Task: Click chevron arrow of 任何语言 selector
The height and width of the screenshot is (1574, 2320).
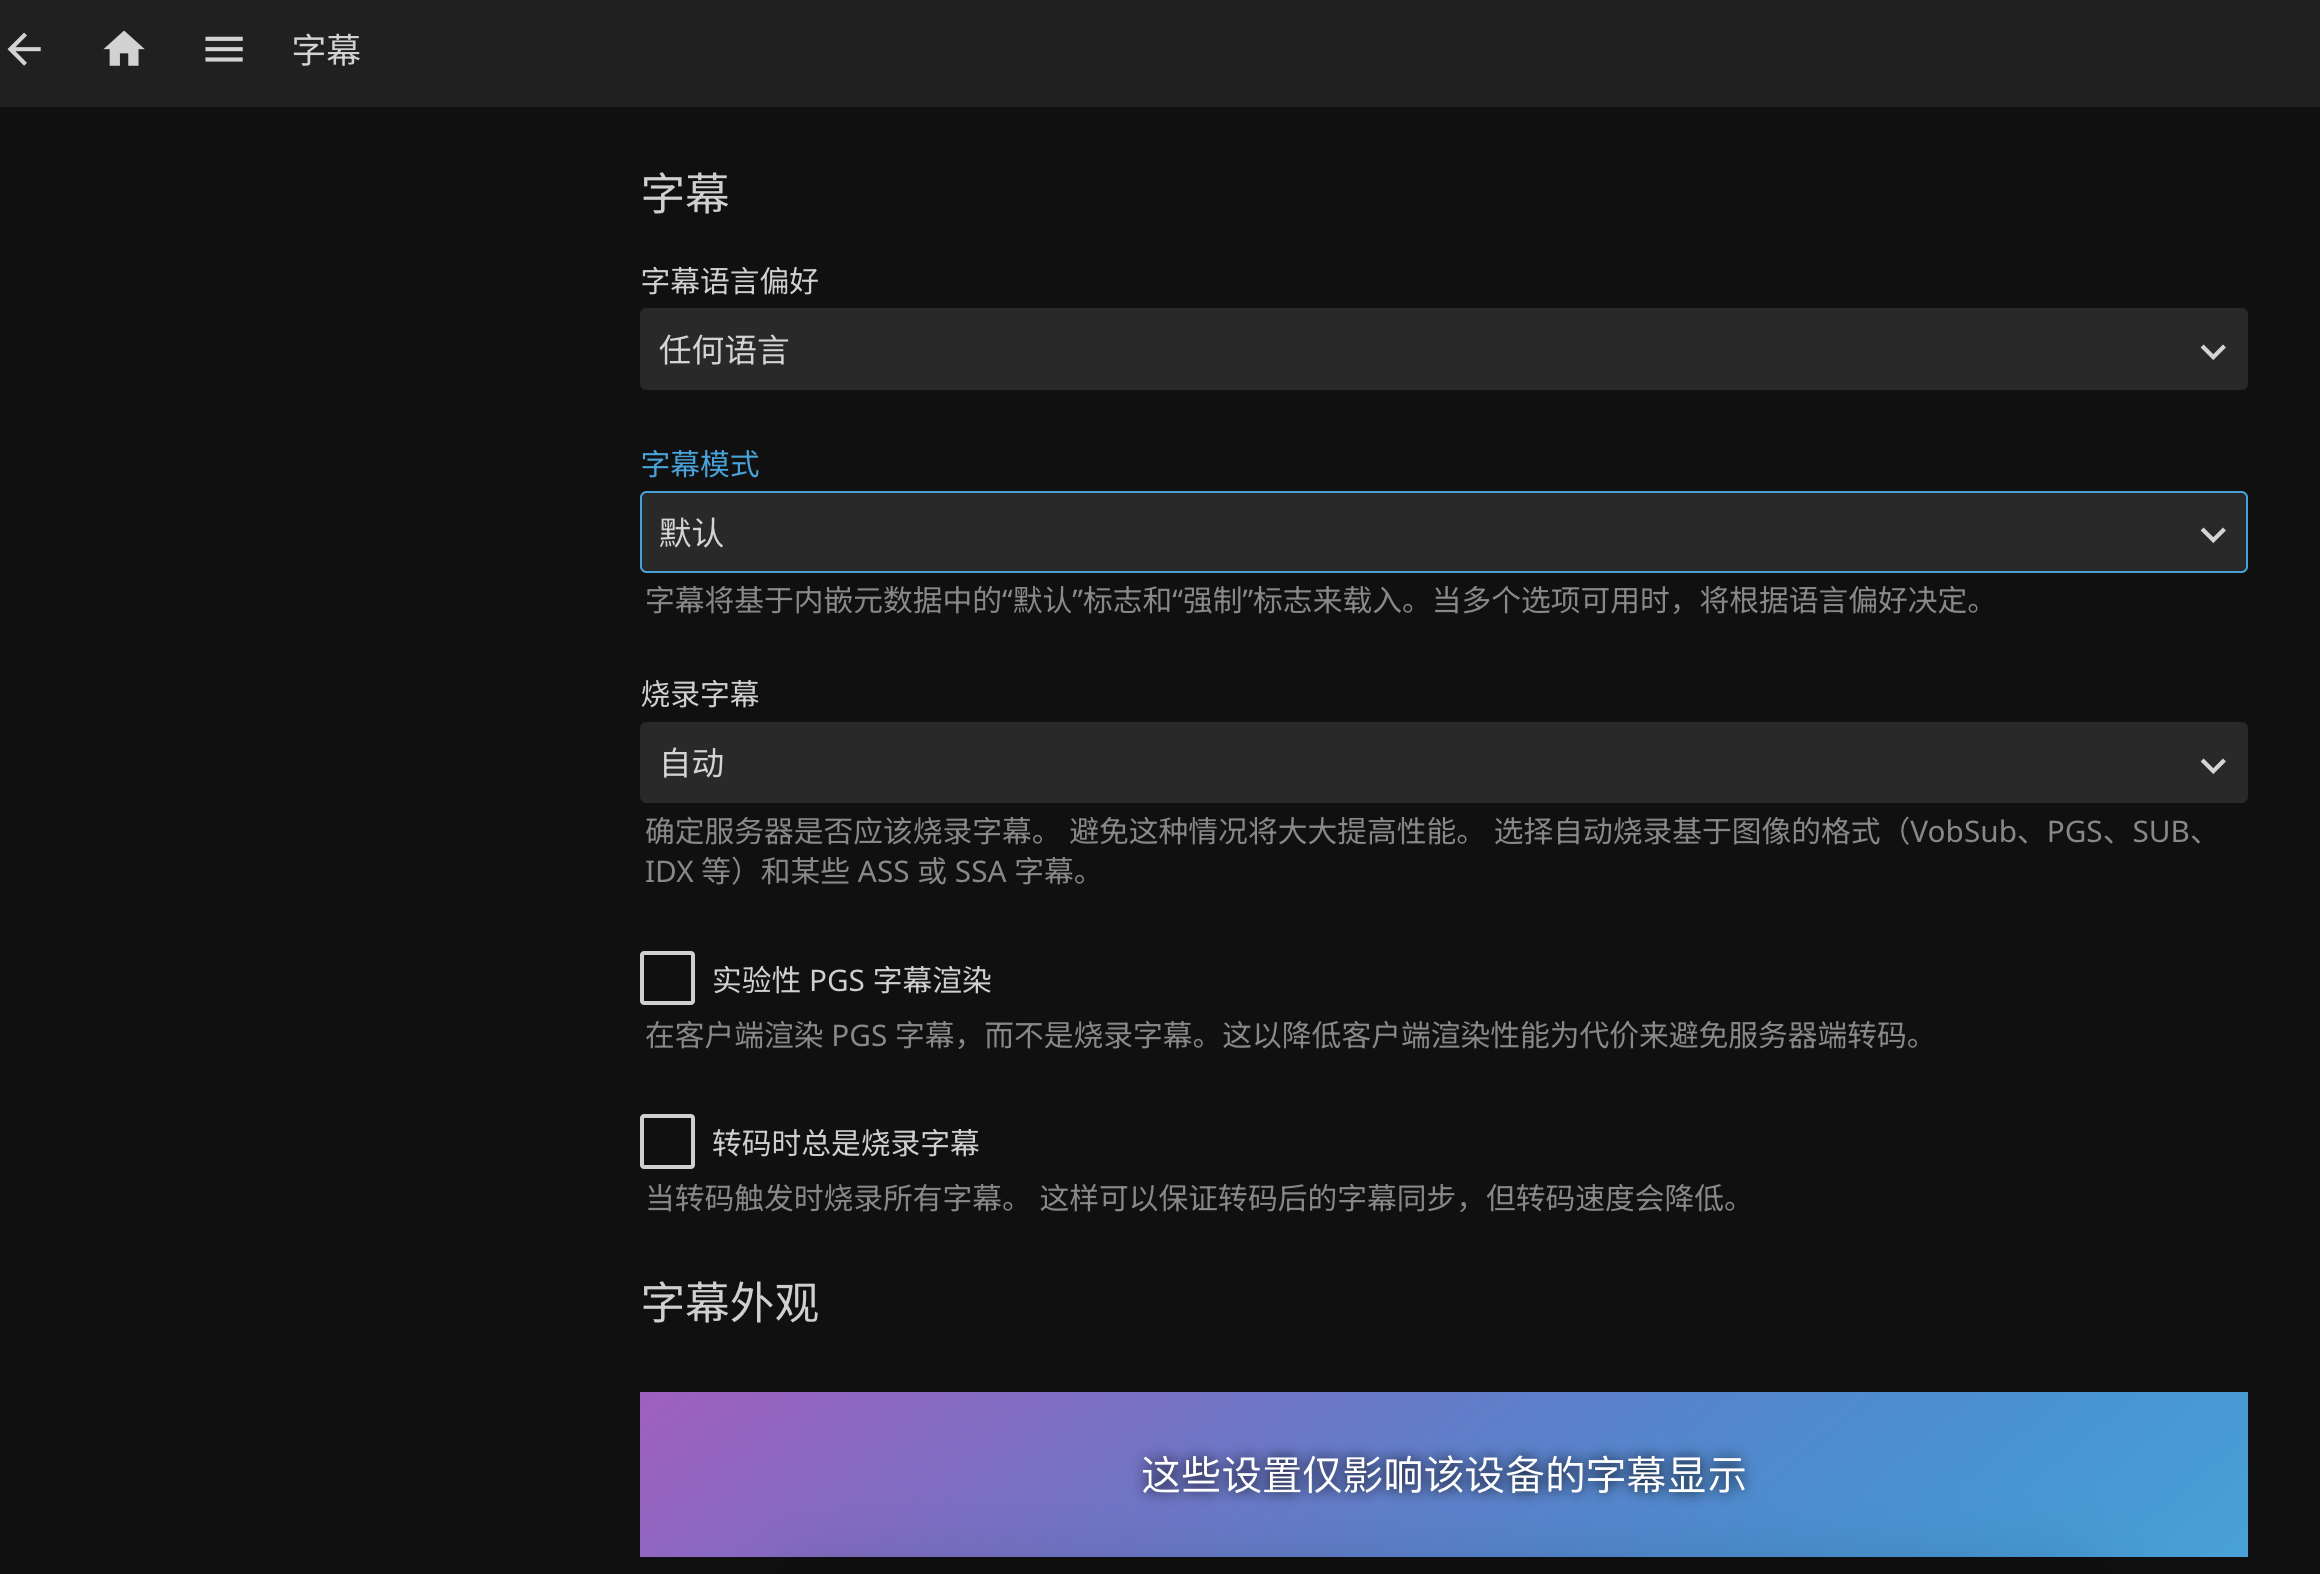Action: pos(2212,351)
